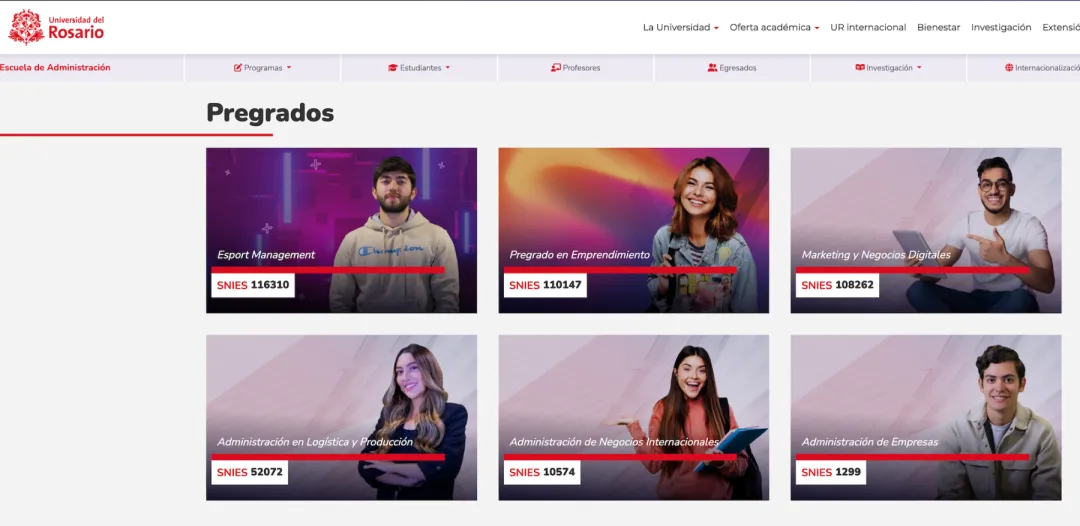Open Administración en Logística y Producción
Image resolution: width=1080 pixels, height=526 pixels.
pos(342,418)
